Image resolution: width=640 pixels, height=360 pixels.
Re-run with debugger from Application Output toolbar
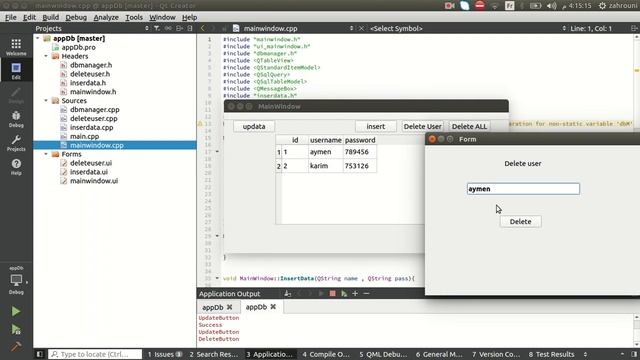coord(344,293)
